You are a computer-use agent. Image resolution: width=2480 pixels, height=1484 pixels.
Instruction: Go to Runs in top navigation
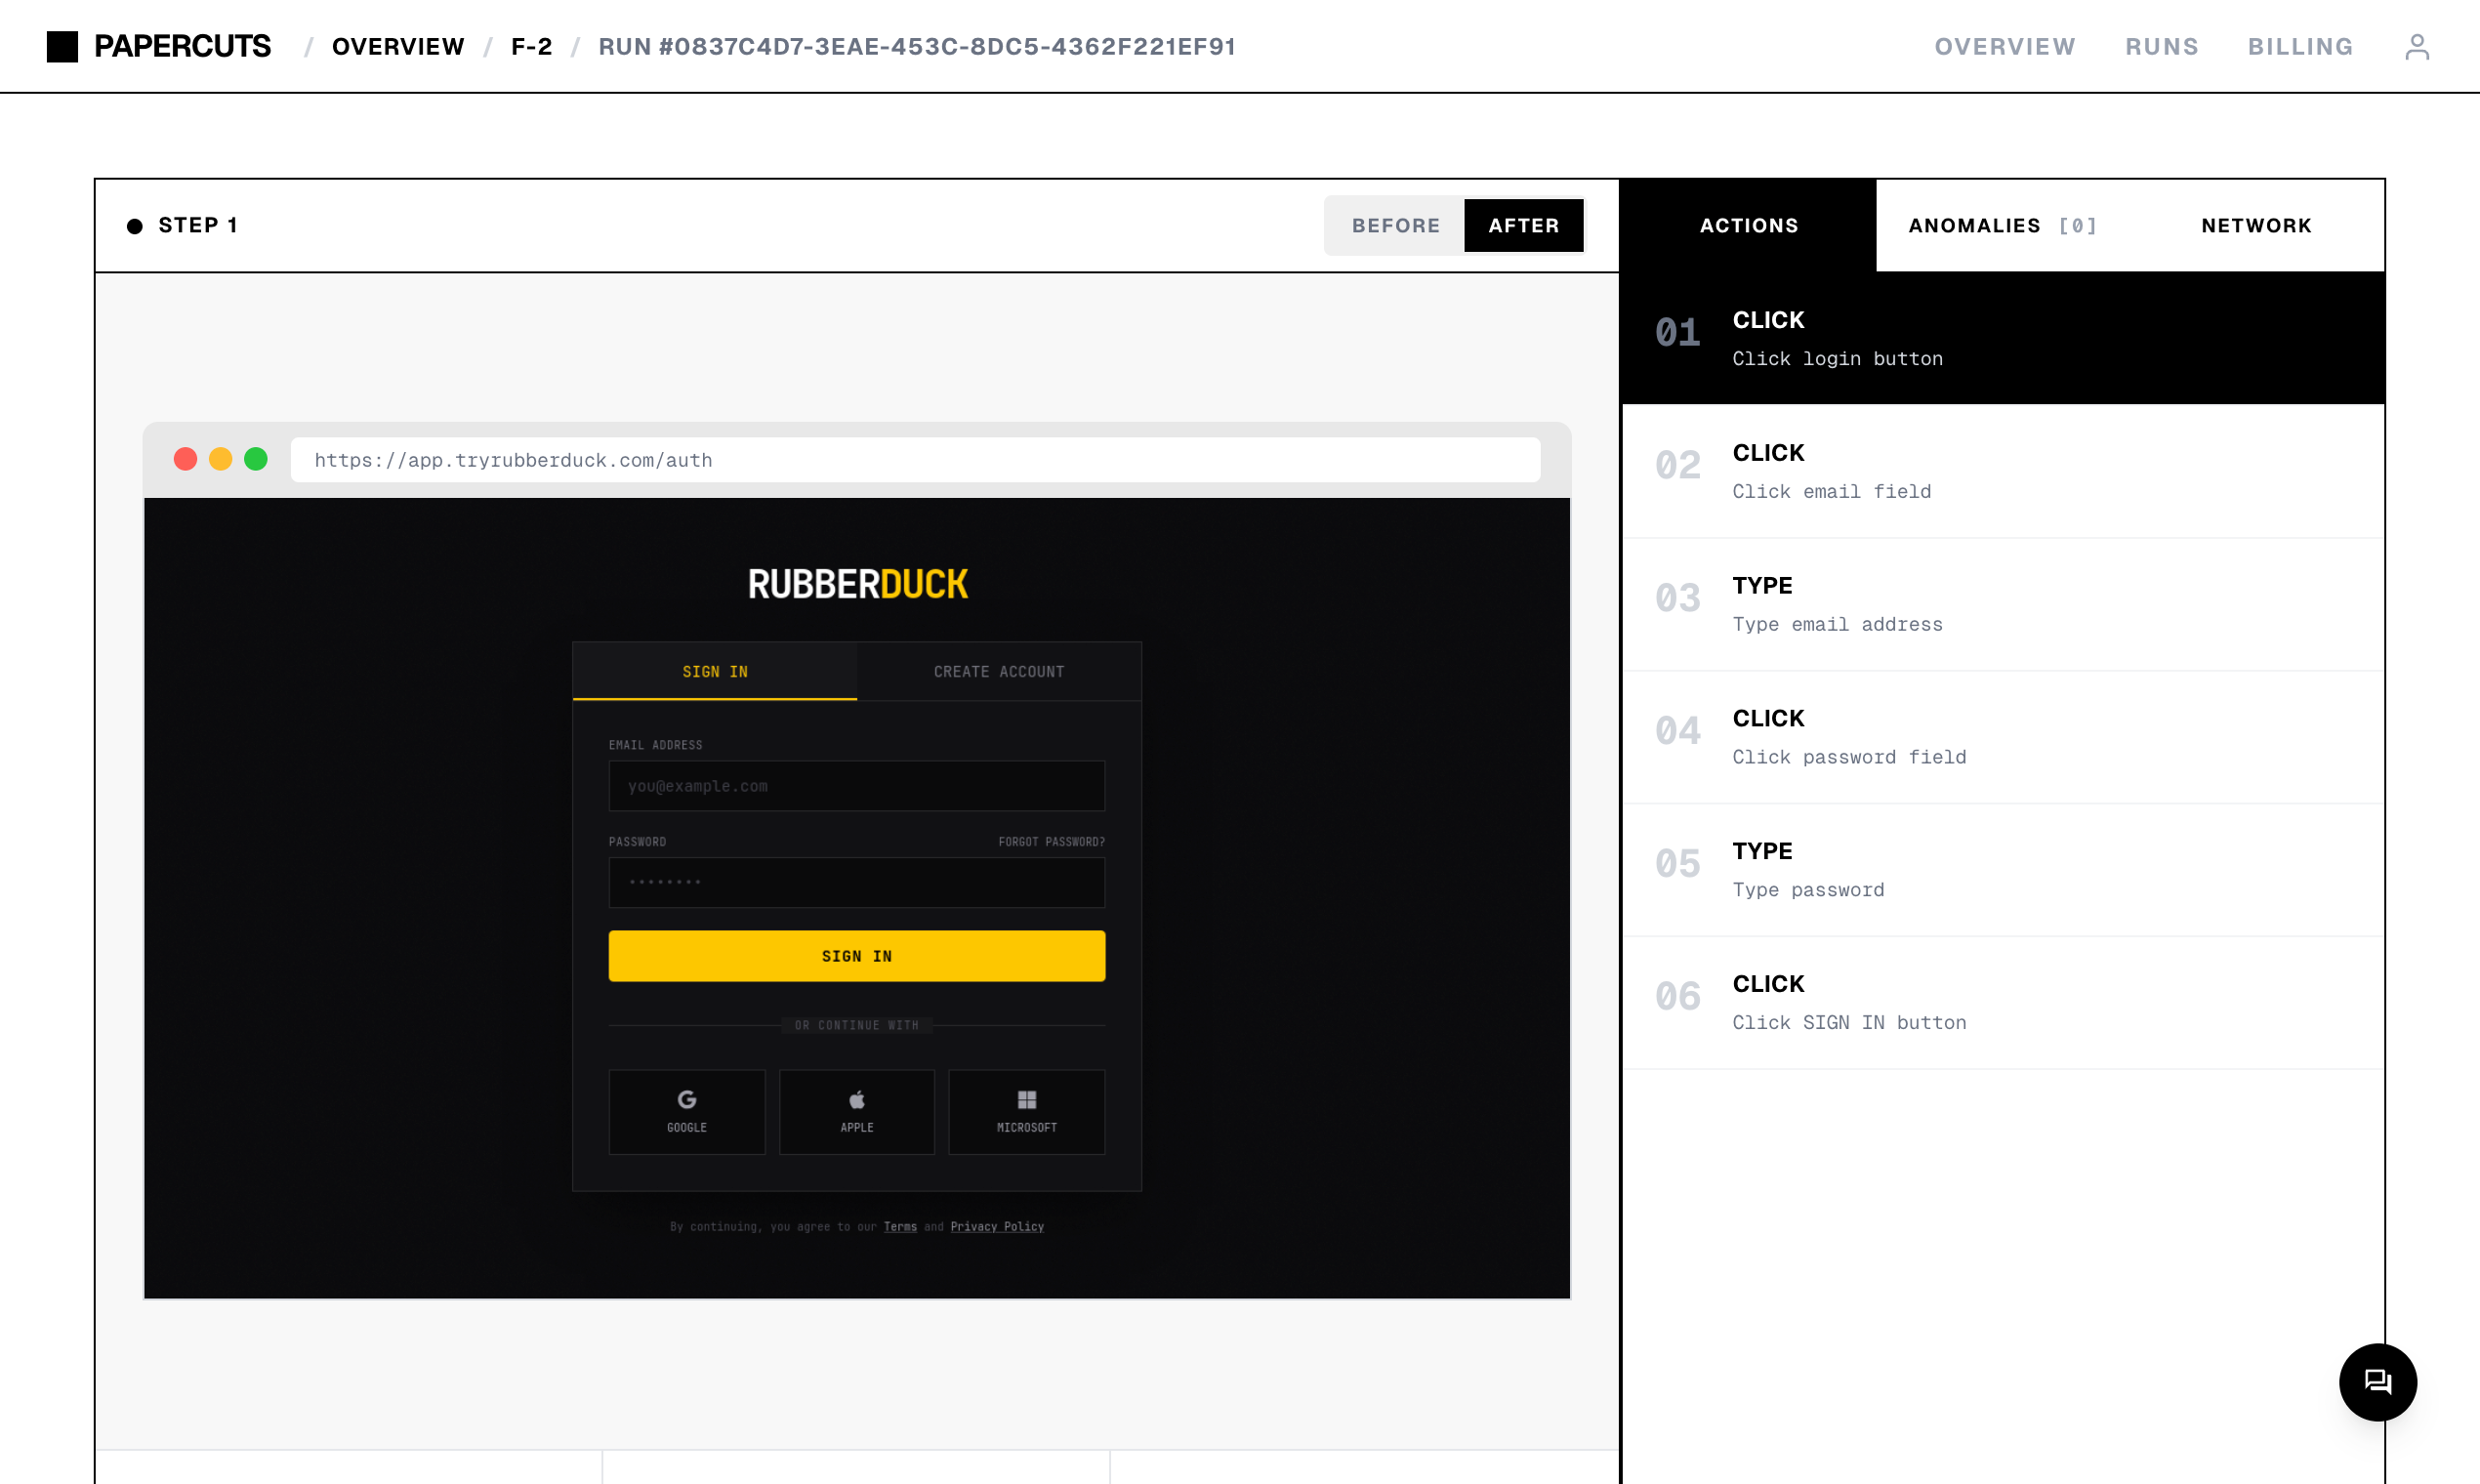point(2161,47)
